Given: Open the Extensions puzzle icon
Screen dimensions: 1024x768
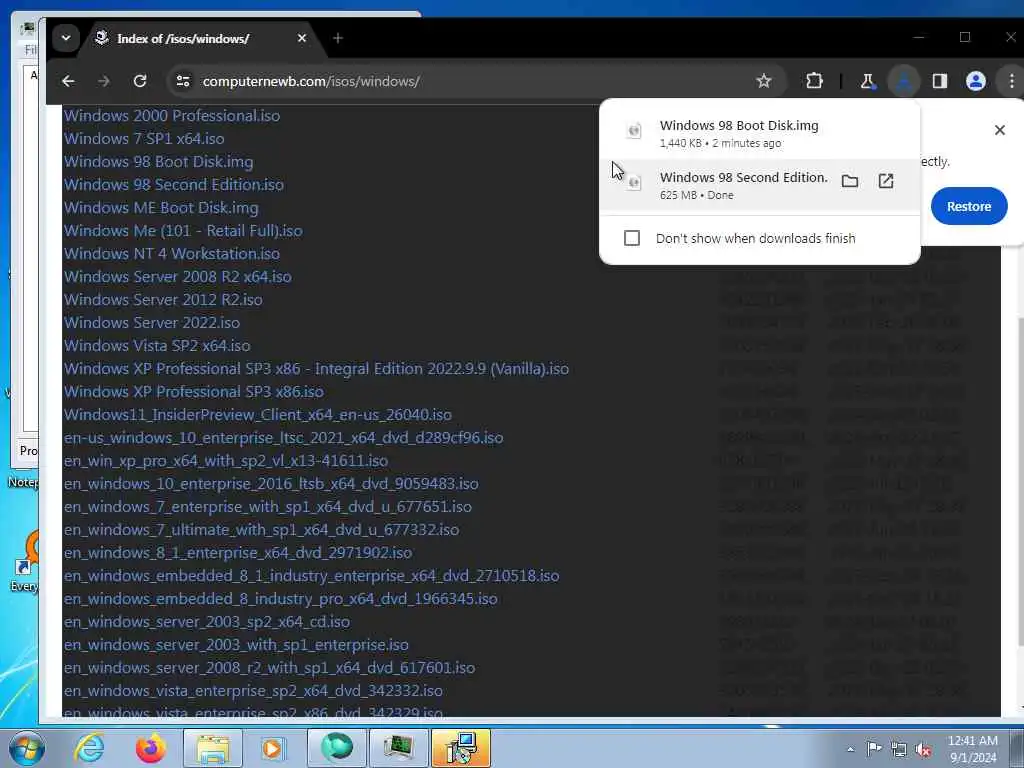Looking at the screenshot, I should [814, 81].
